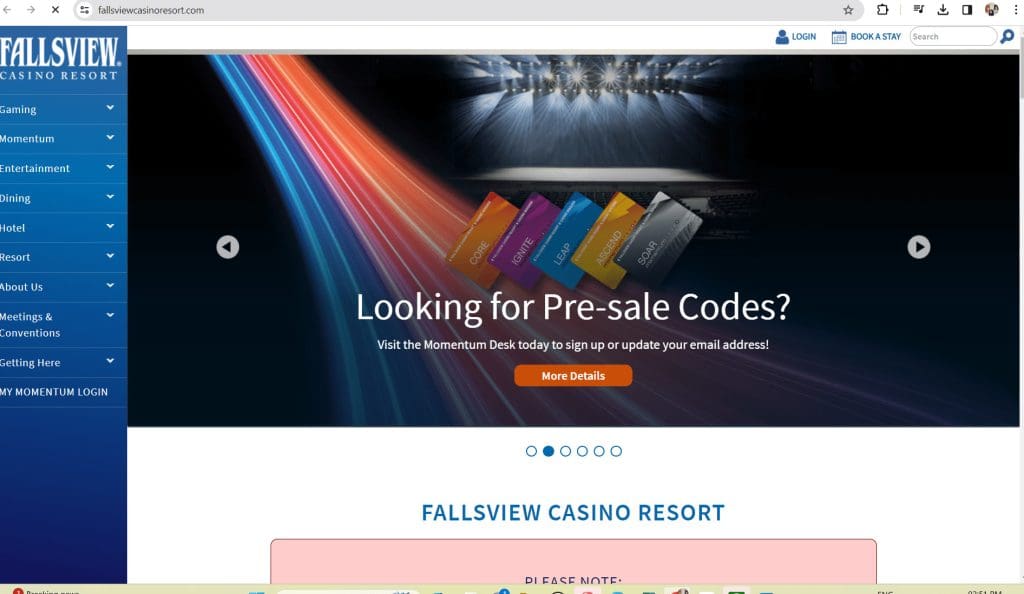Open the browser downloads icon

tap(942, 10)
